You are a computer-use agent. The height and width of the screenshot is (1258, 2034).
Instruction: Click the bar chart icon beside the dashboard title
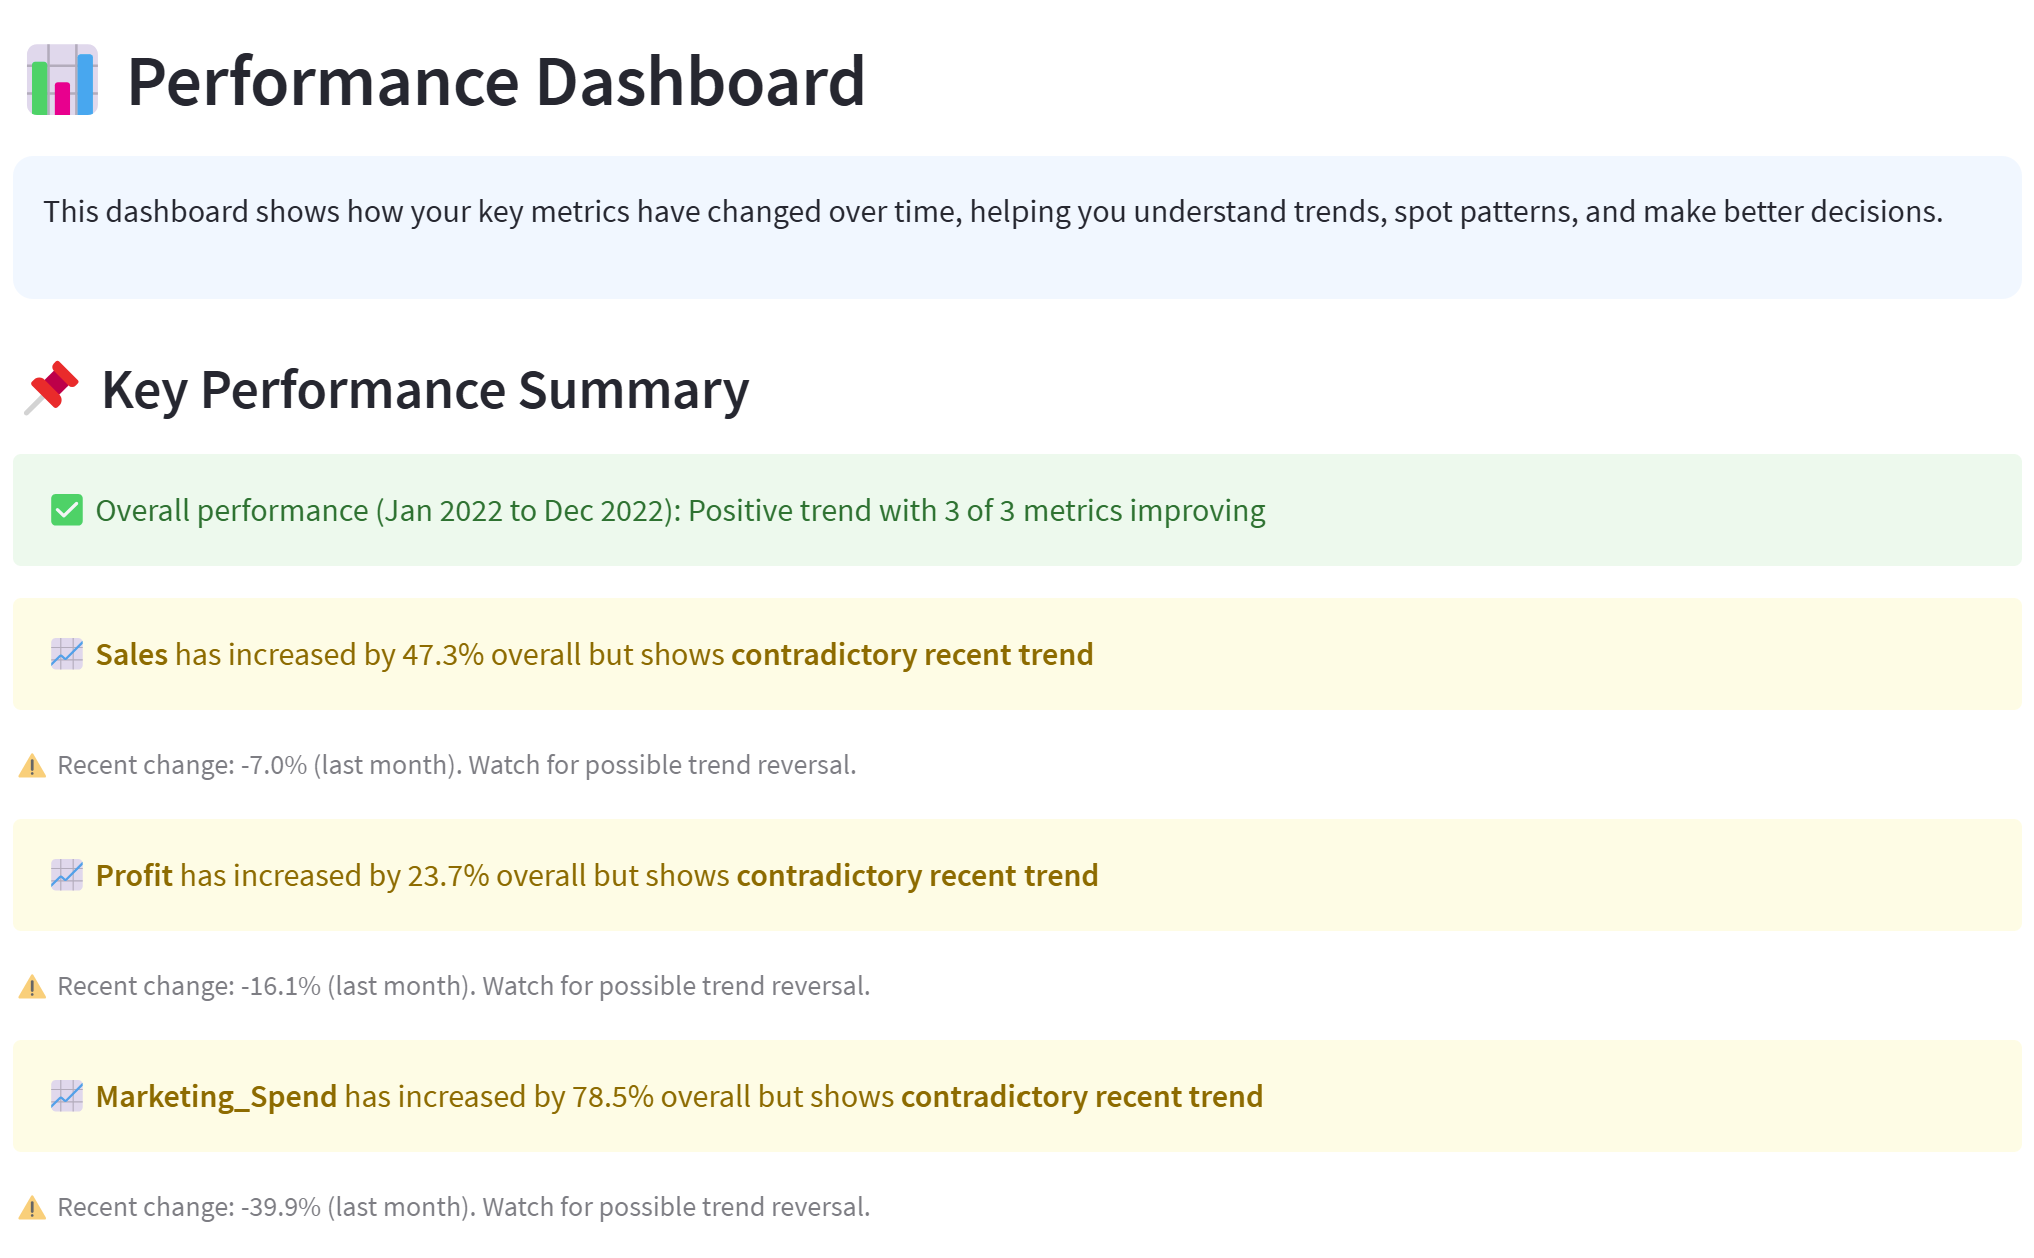coord(62,80)
